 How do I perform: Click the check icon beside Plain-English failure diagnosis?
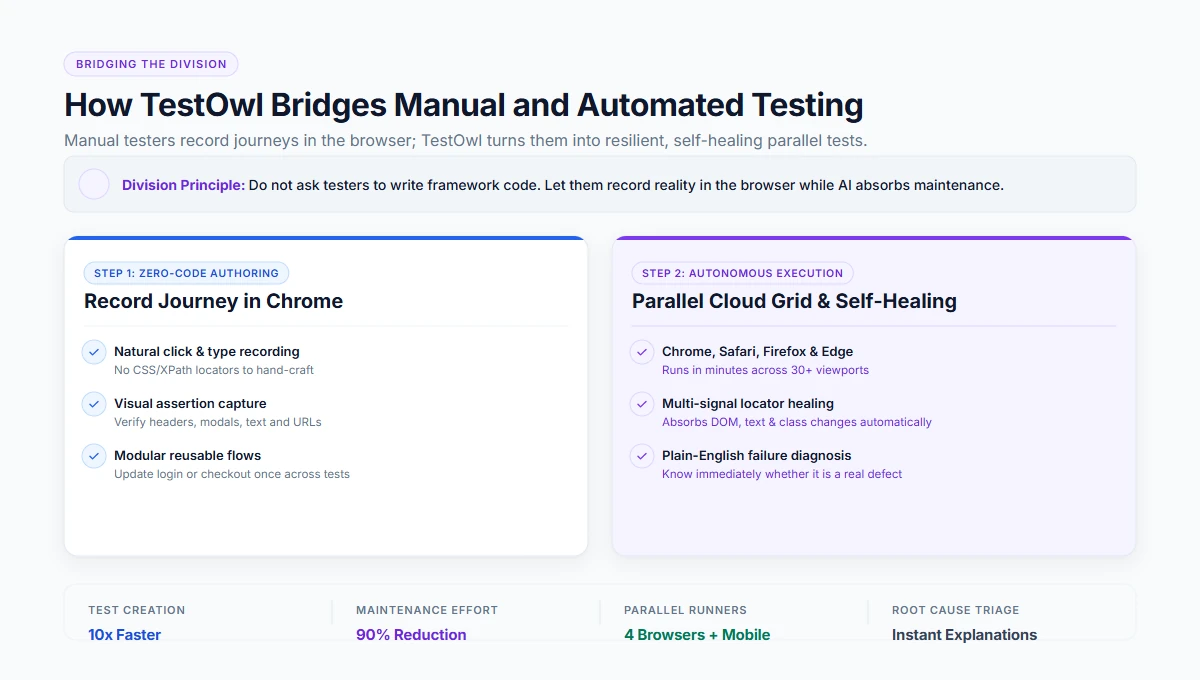(642, 456)
